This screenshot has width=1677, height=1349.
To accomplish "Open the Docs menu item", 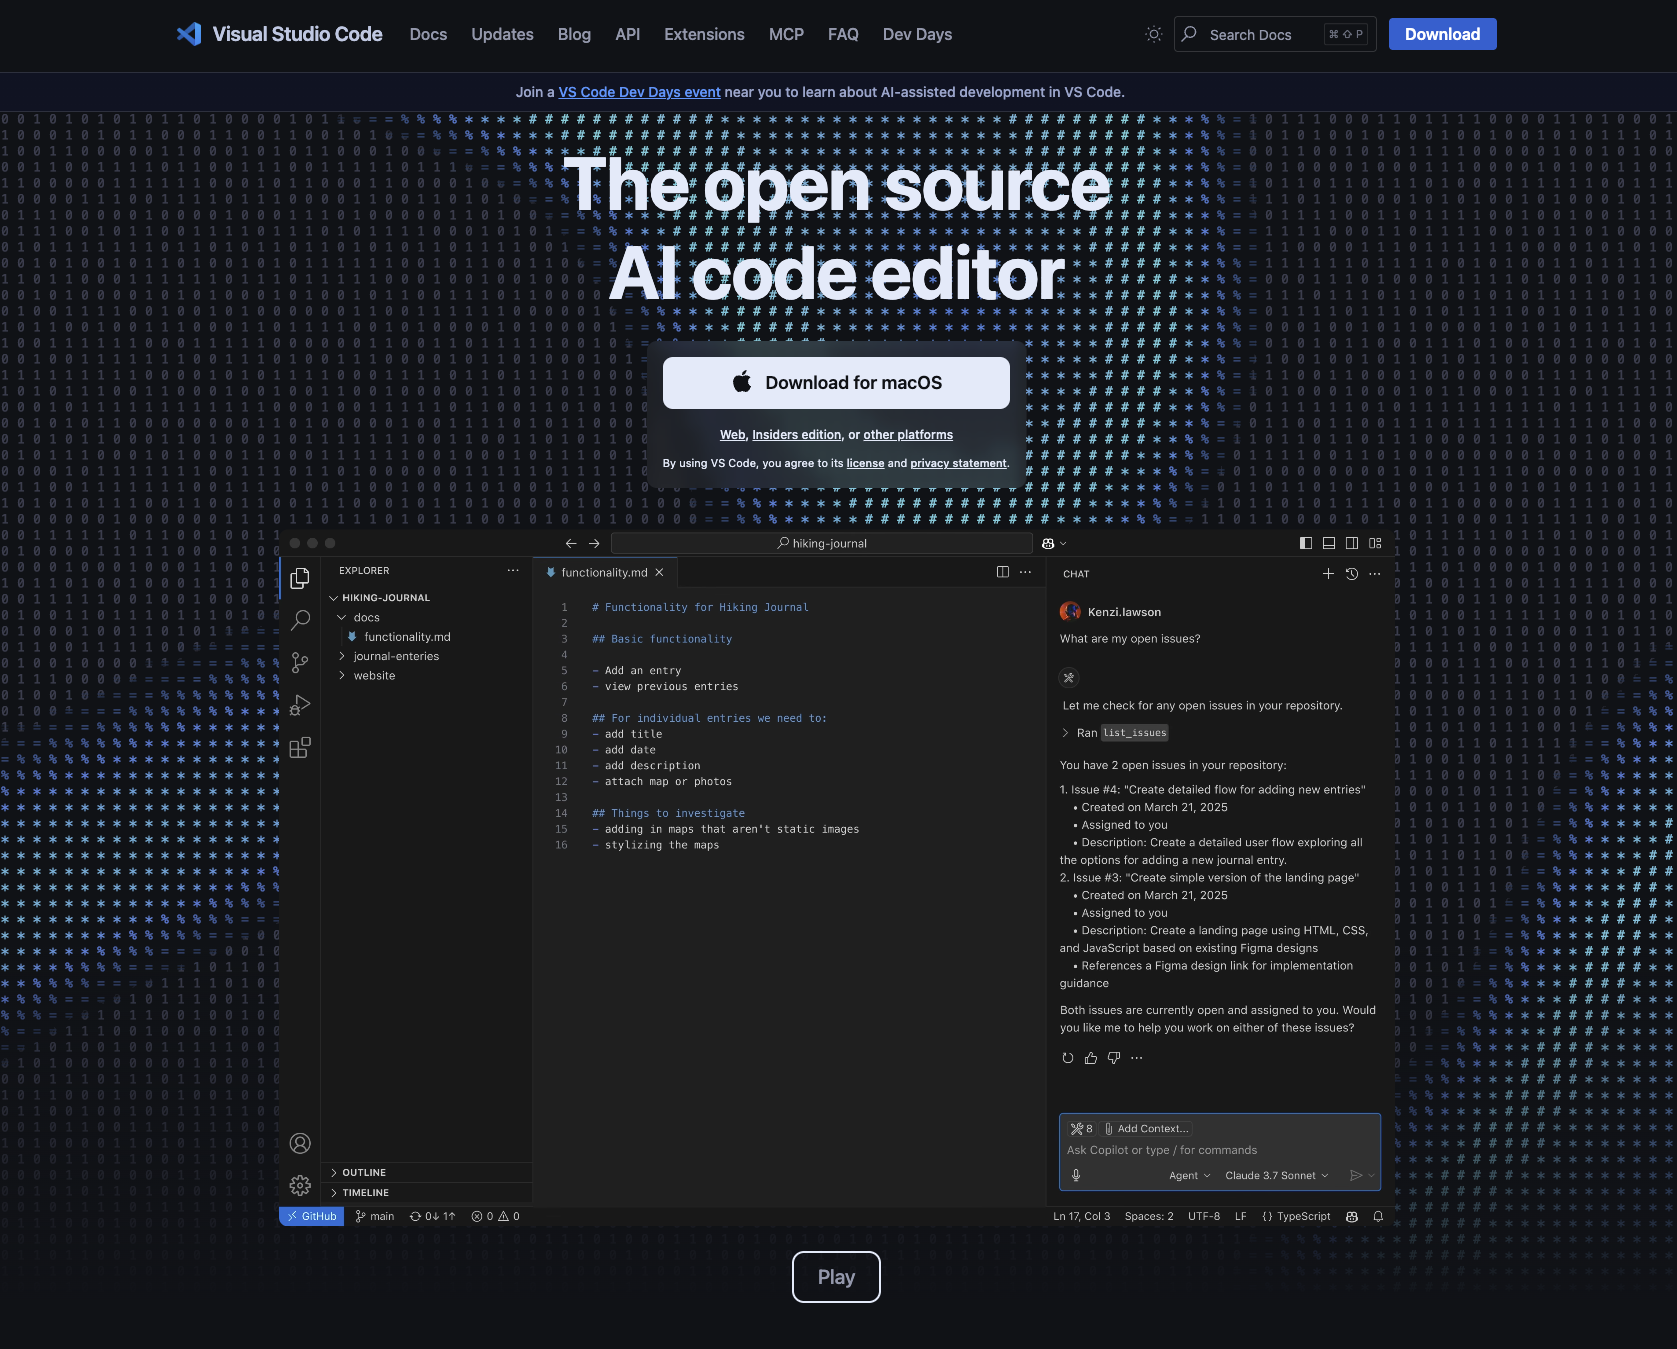I will pyautogui.click(x=428, y=34).
